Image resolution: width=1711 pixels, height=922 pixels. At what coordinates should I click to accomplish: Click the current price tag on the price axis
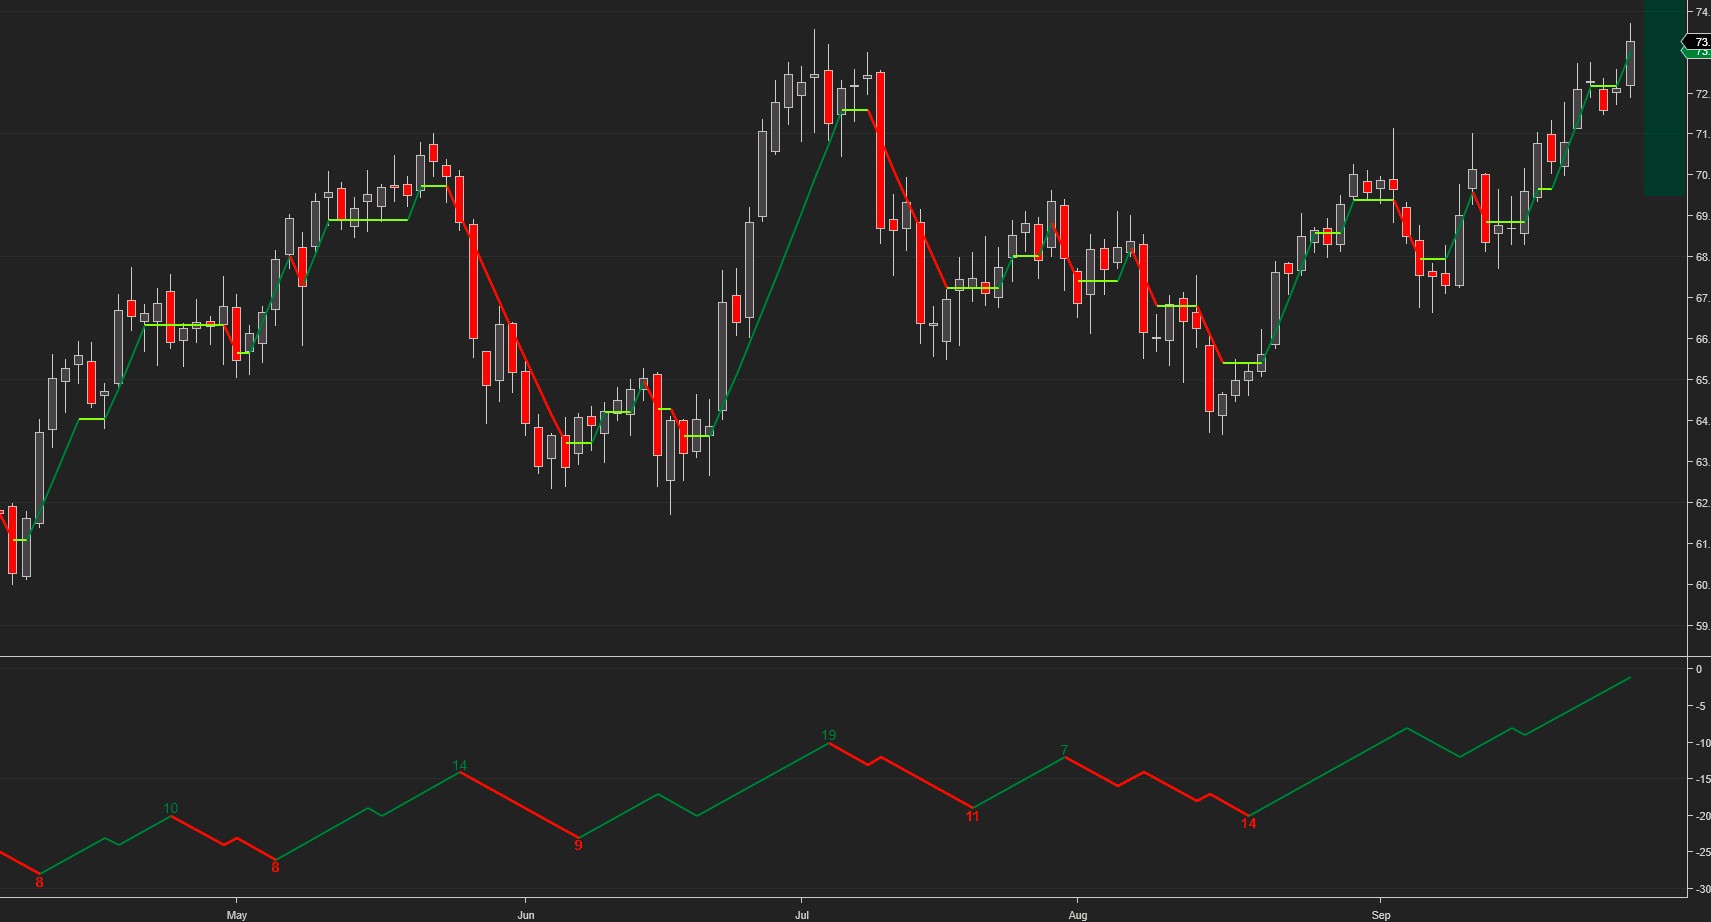[1698, 42]
